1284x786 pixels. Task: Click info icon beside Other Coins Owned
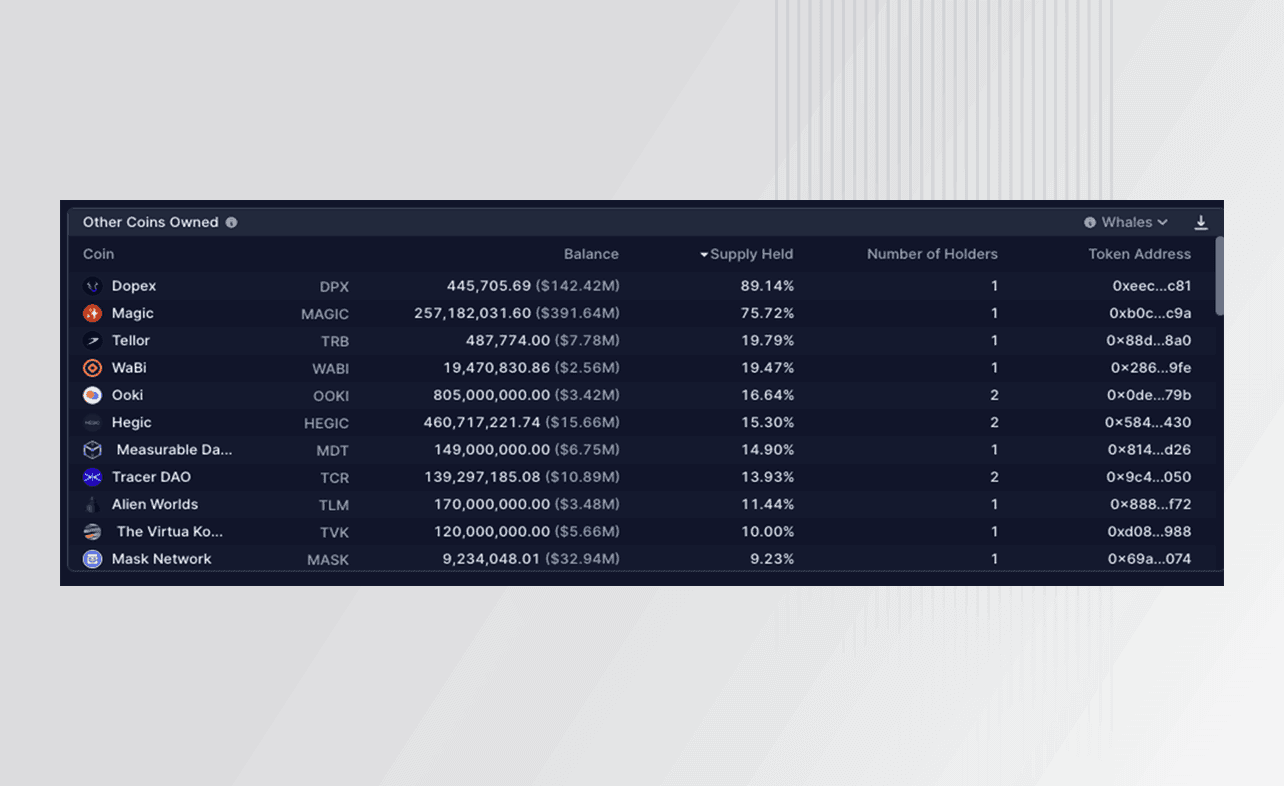point(231,222)
